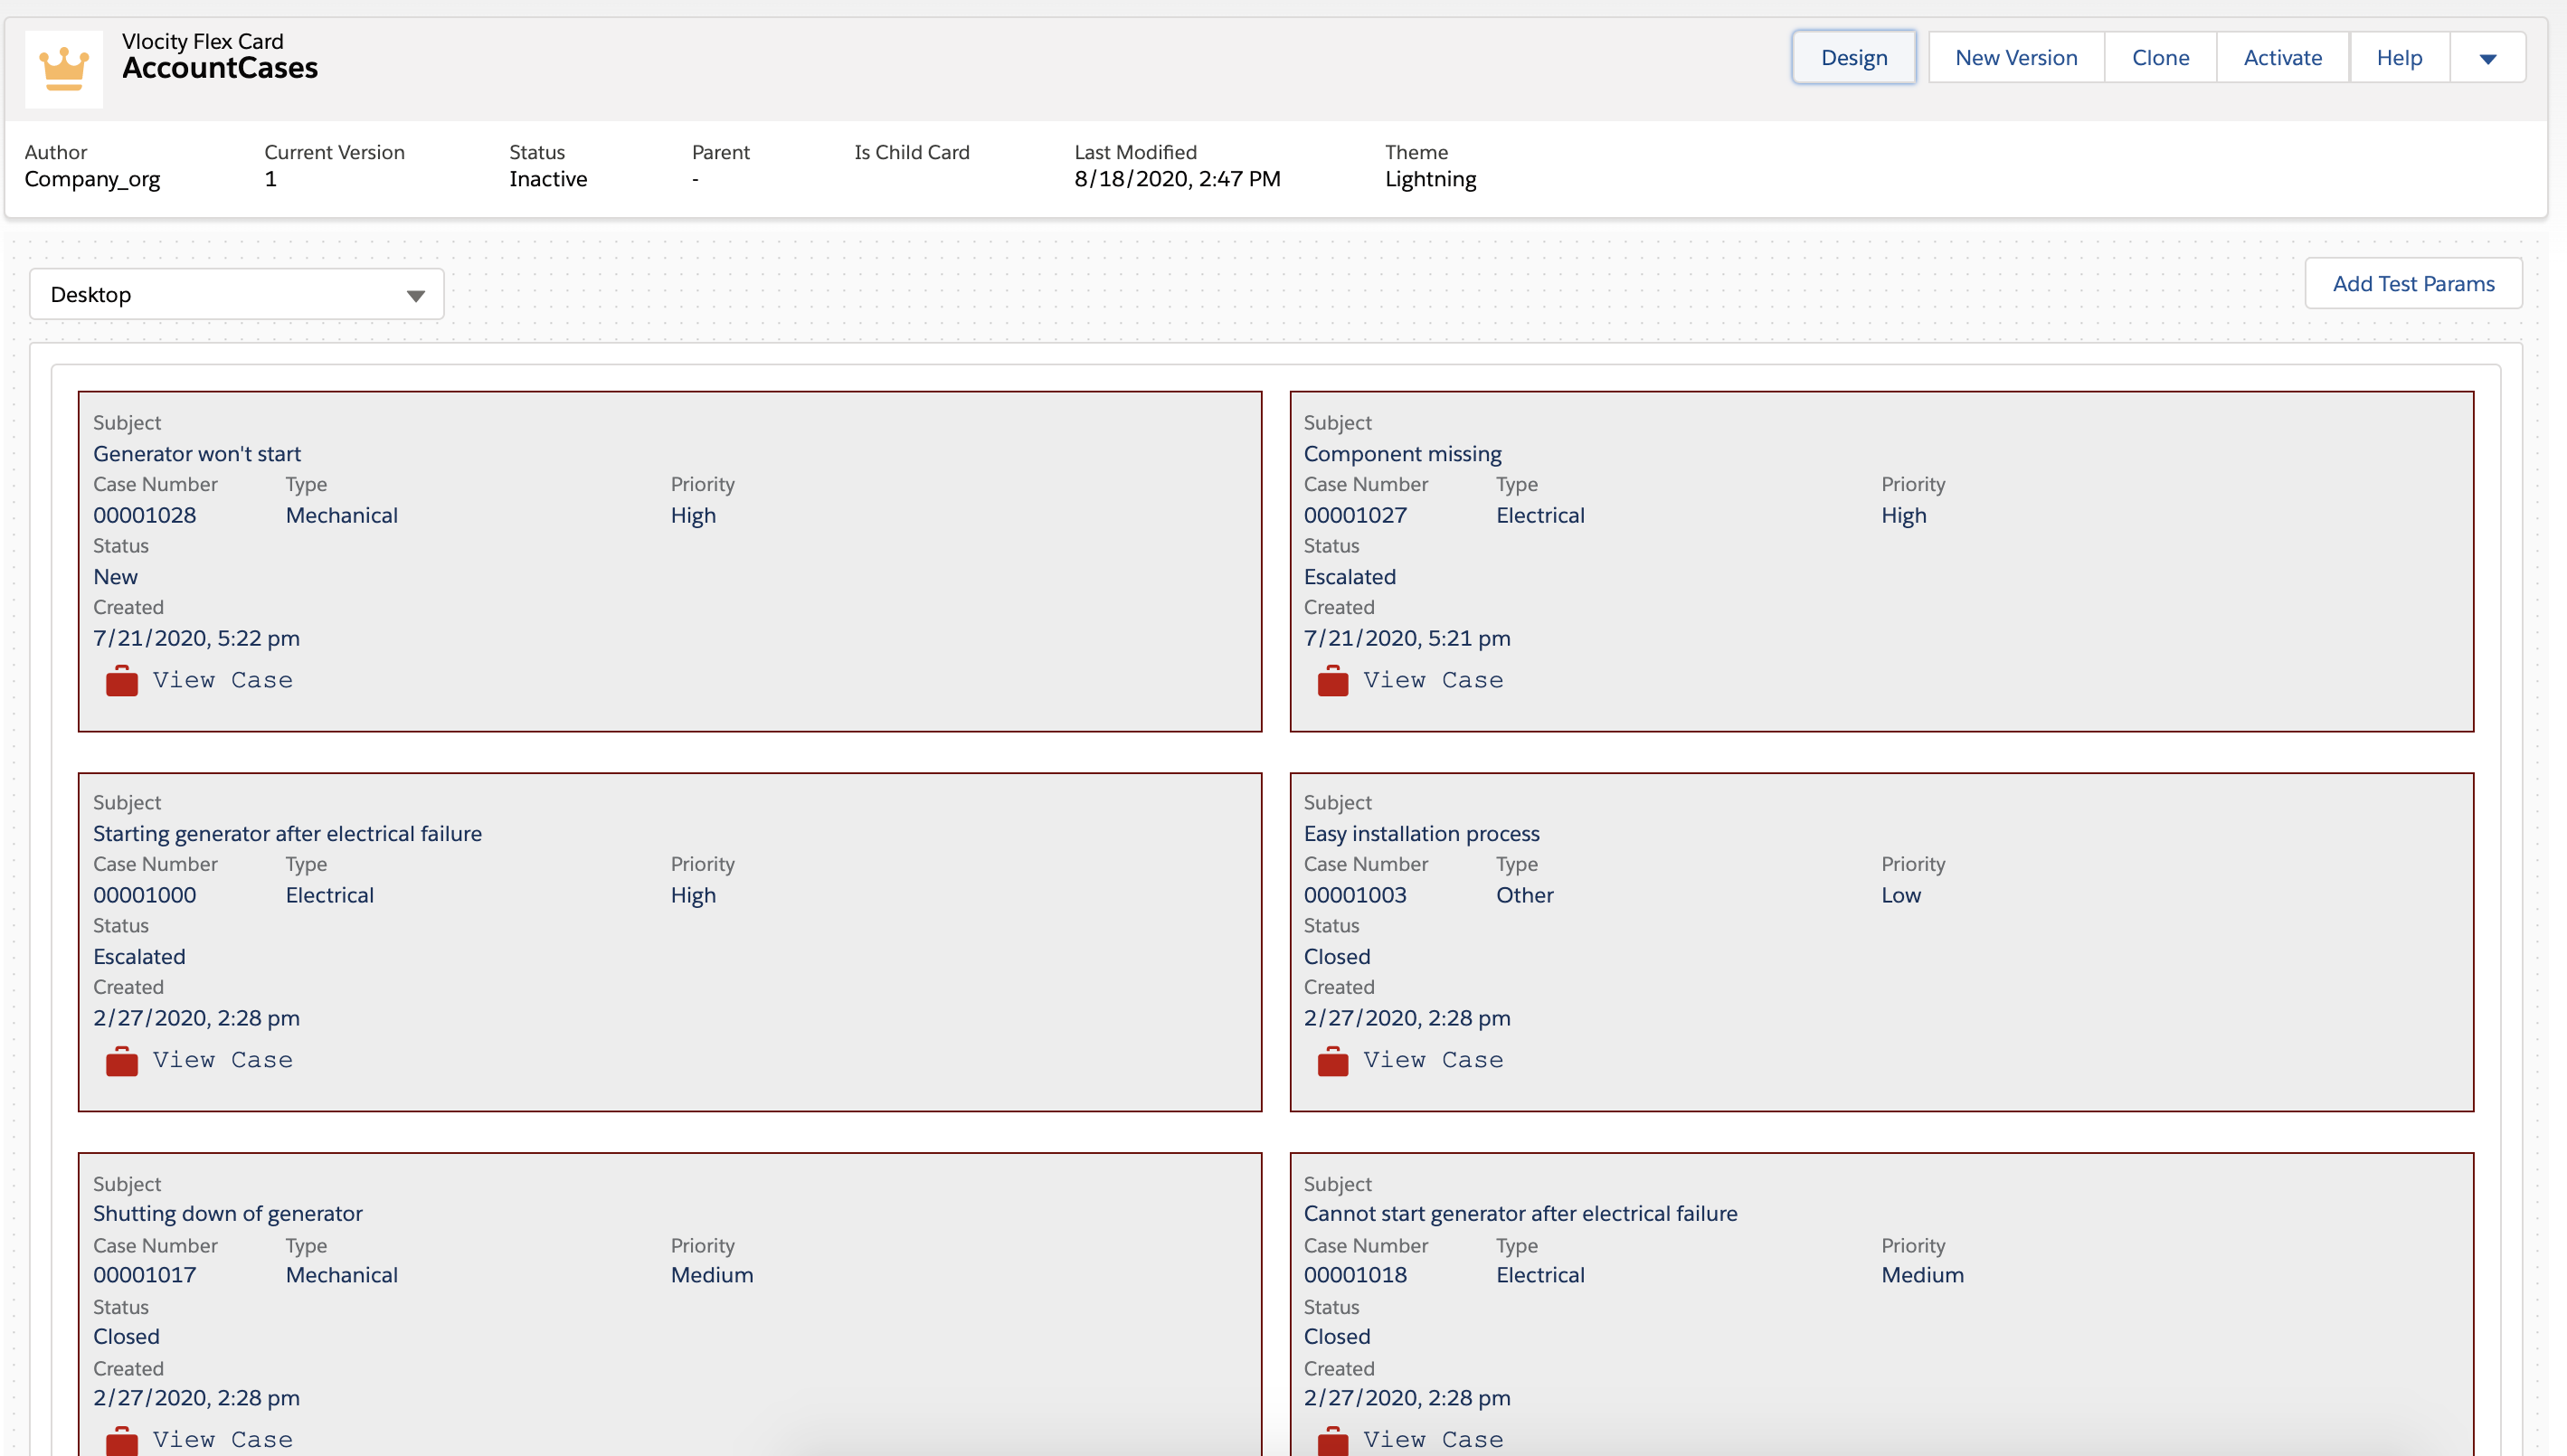This screenshot has height=1456, width=2567.
Task: Click case number 00001027
Action: click(1355, 516)
